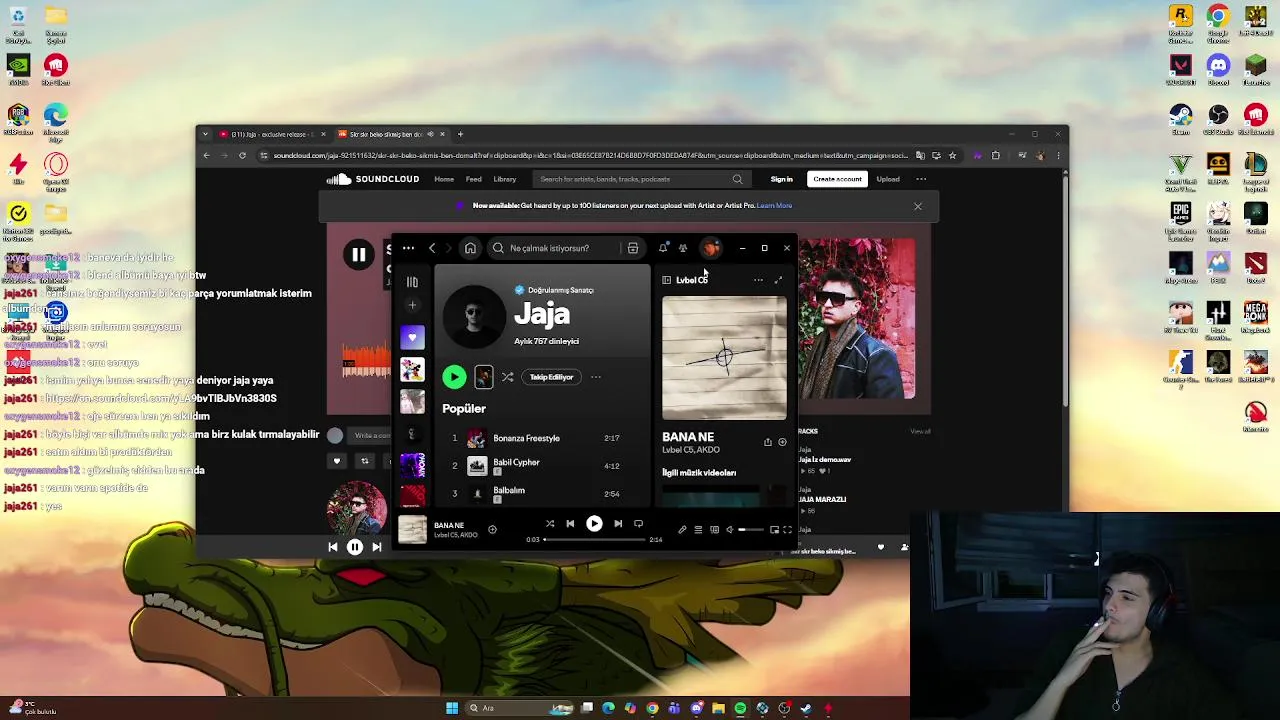Image resolution: width=1280 pixels, height=720 pixels.
Task: Add BANA NE to playlist in right panel
Action: 782,442
